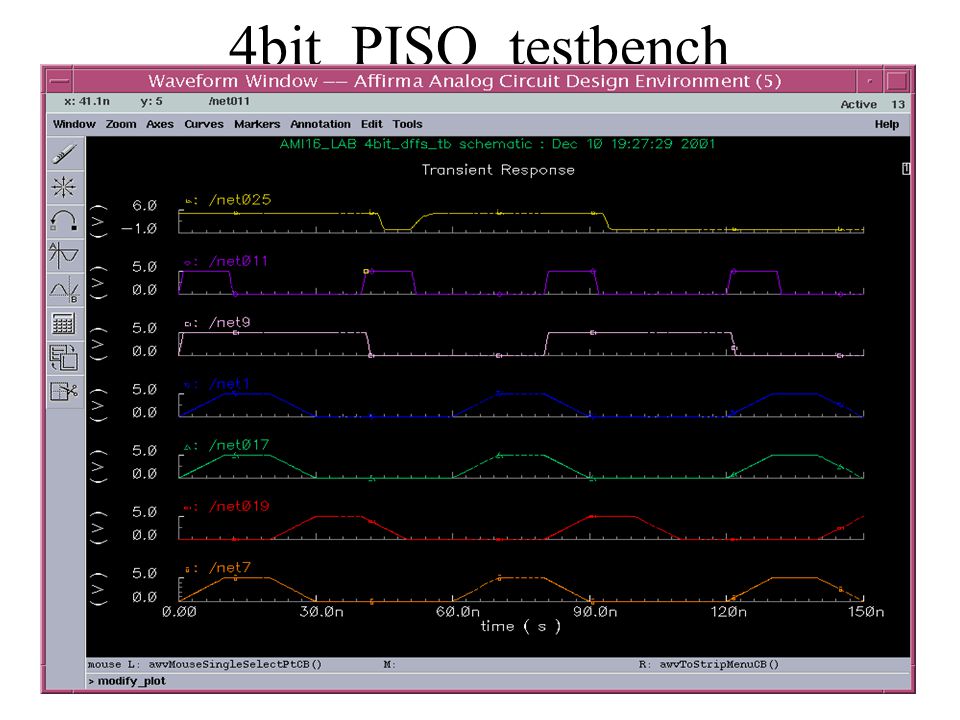Click the time ( s ) axis label
The width and height of the screenshot is (960, 720).
(520, 626)
